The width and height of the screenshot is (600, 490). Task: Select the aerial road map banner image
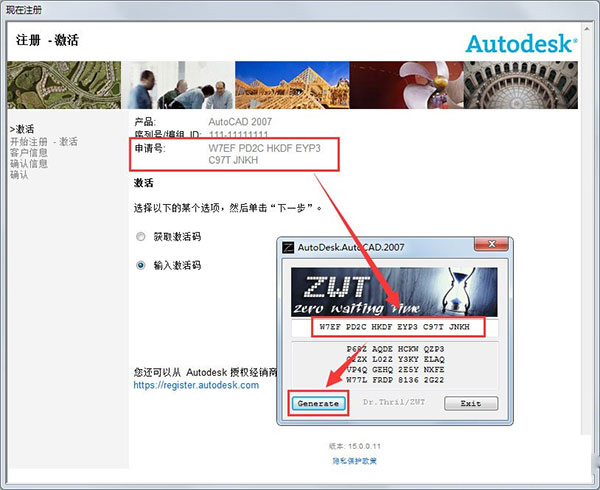click(64, 85)
